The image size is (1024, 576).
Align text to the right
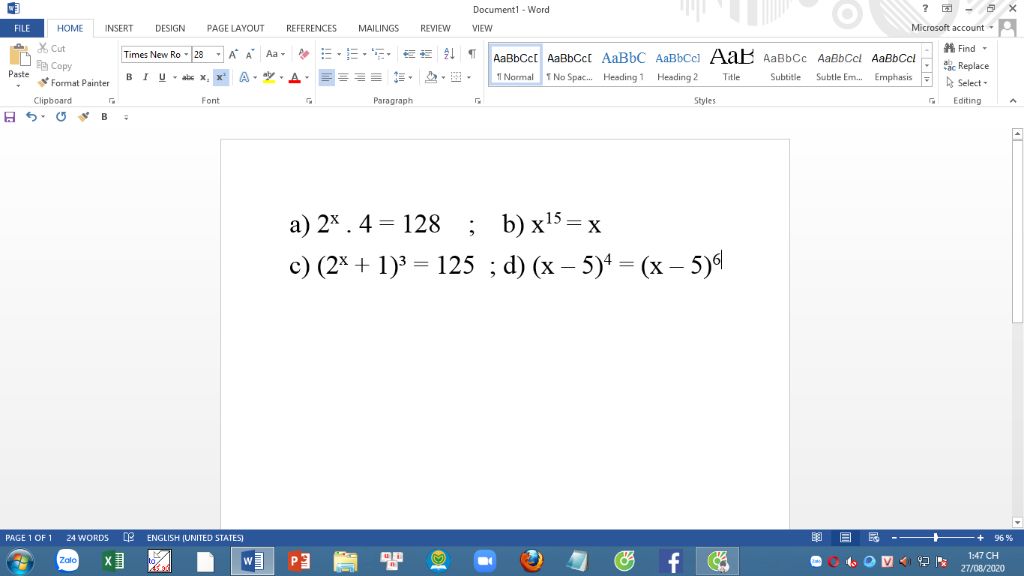click(x=359, y=77)
